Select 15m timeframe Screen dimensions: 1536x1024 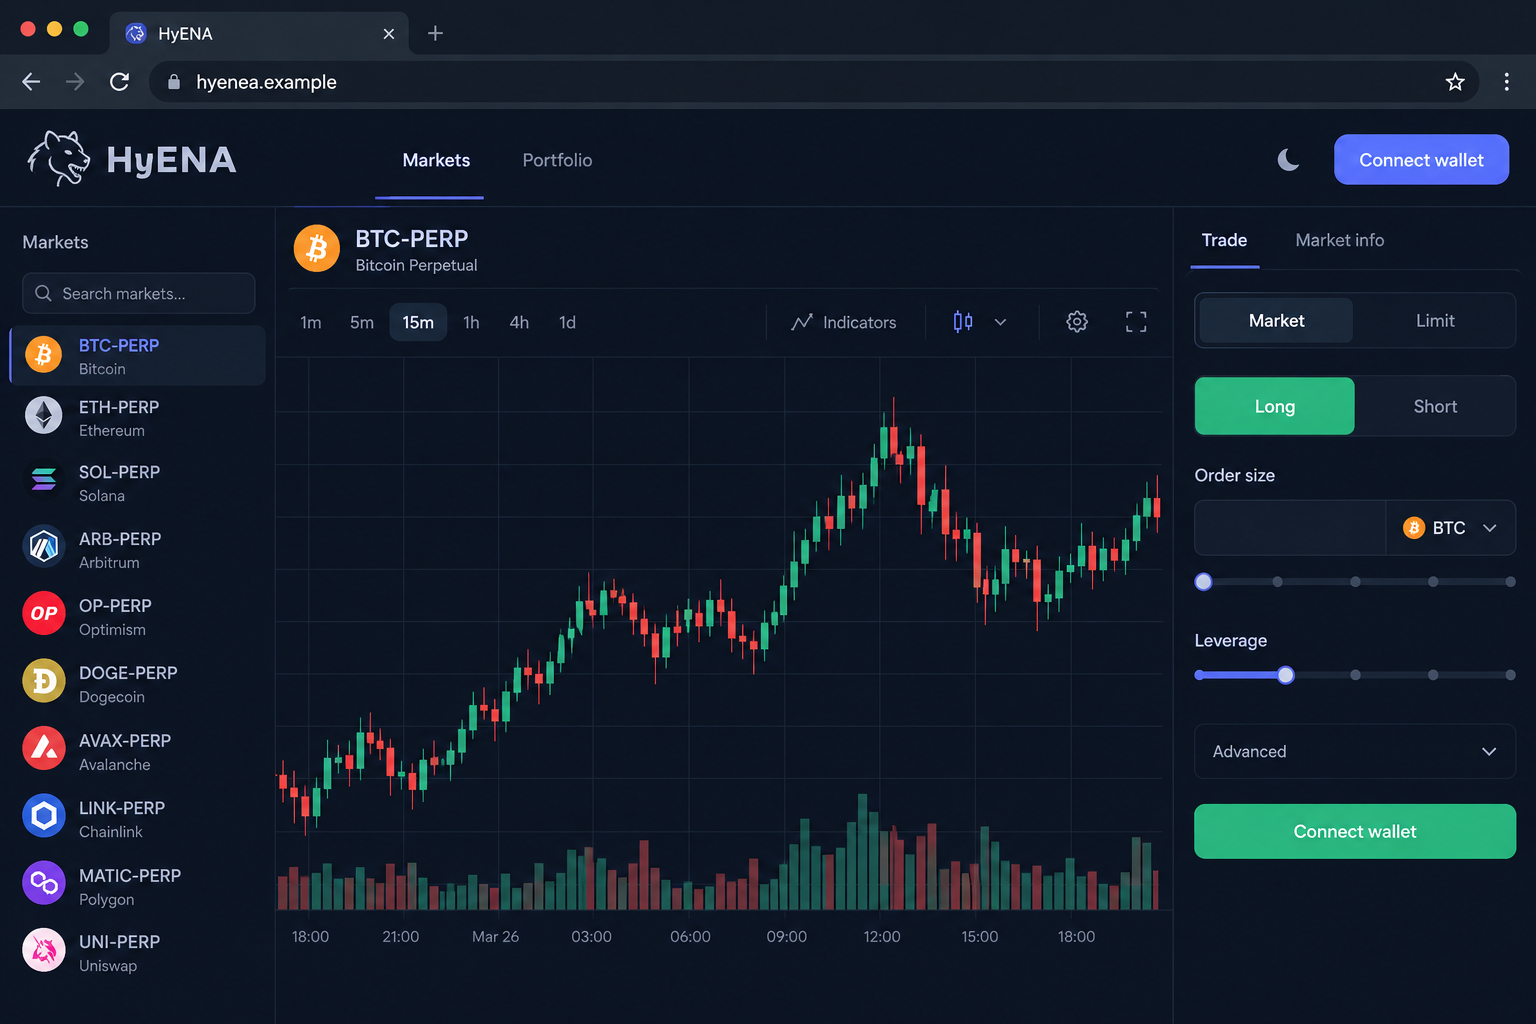(418, 322)
